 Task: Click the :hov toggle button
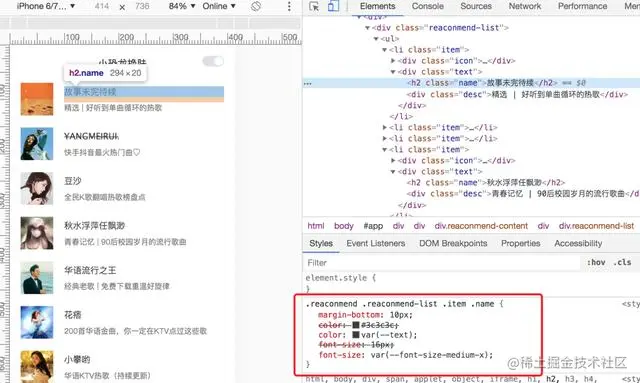596,263
